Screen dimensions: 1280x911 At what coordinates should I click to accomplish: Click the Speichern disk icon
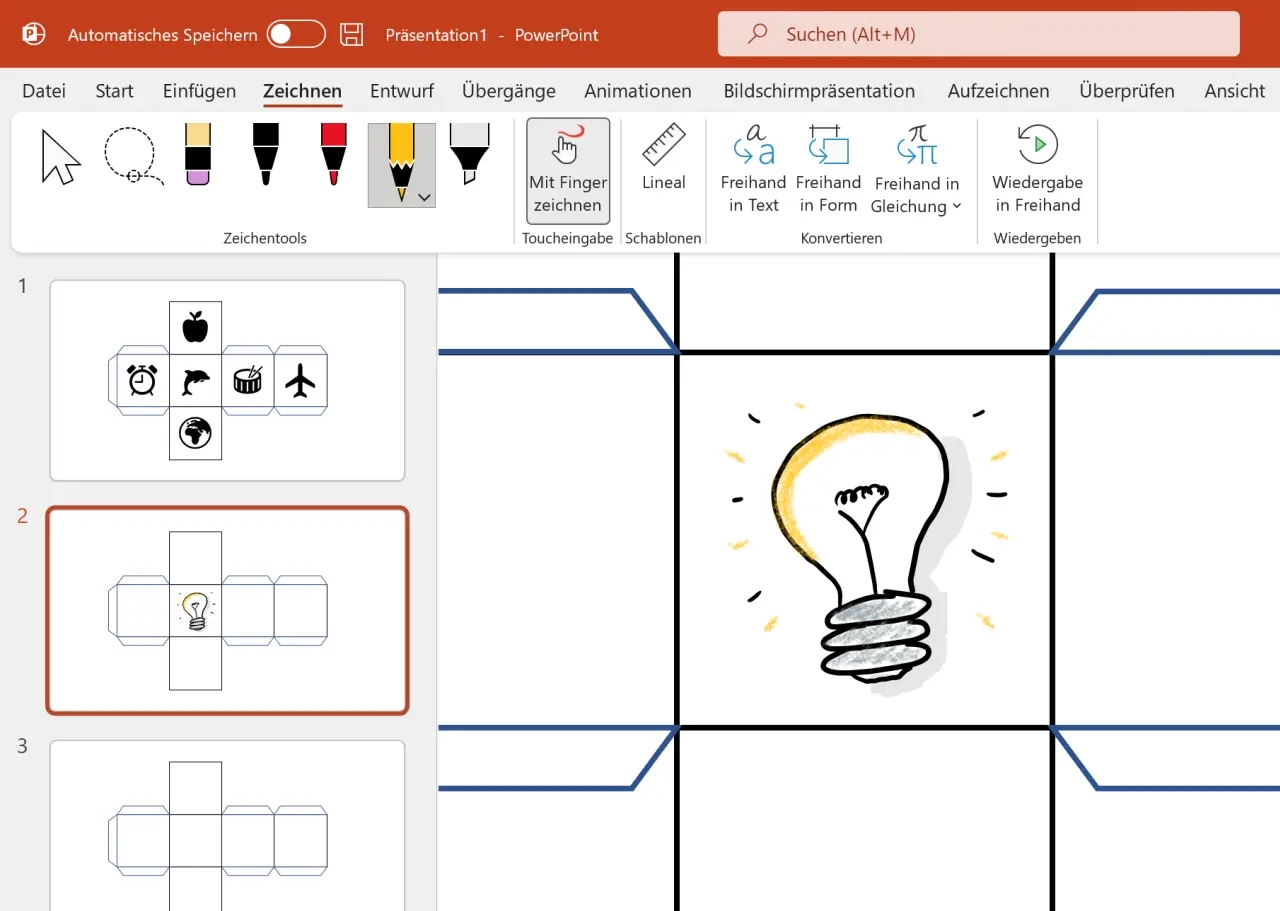pyautogui.click(x=351, y=34)
